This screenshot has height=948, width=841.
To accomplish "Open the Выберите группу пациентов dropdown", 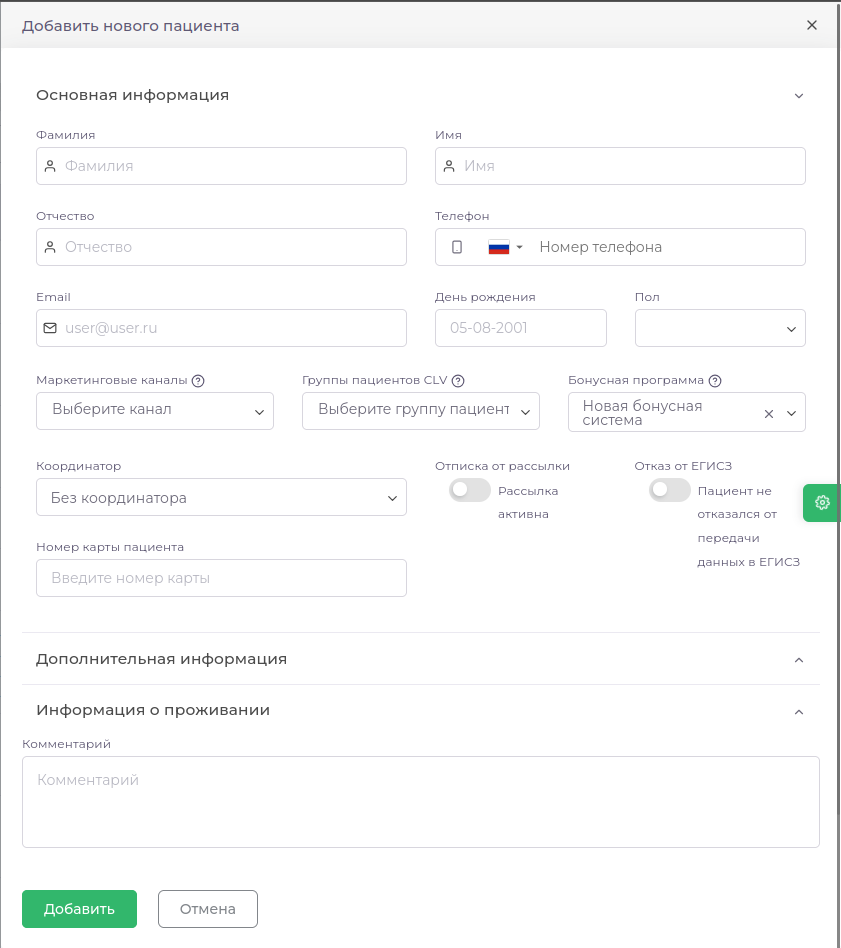I will tap(420, 411).
